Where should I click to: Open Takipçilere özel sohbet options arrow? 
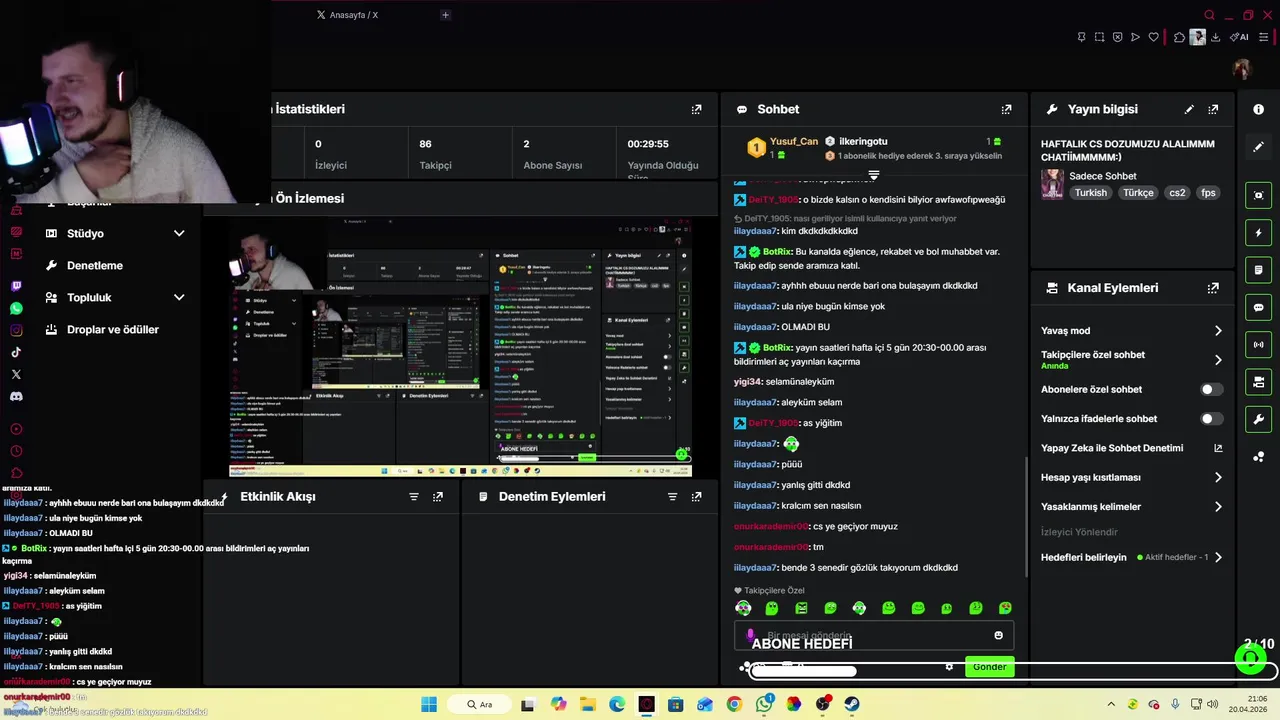pyautogui.click(x=1218, y=360)
